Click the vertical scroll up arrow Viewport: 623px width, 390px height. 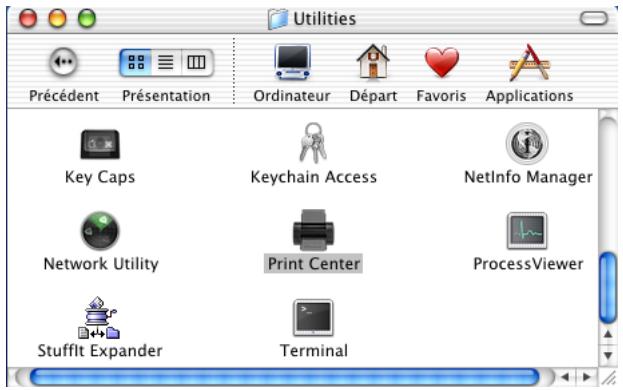[x=608, y=334]
